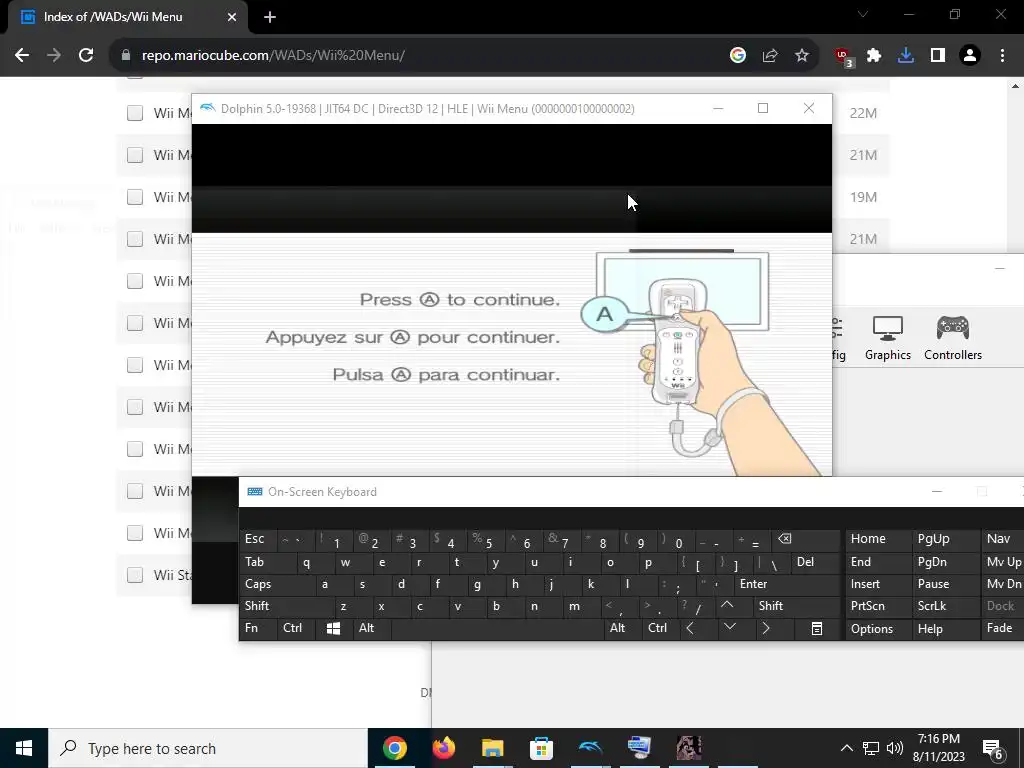The image size is (1024, 768).
Task: Open Microsoft Store from taskbar
Action: pyautogui.click(x=541, y=748)
